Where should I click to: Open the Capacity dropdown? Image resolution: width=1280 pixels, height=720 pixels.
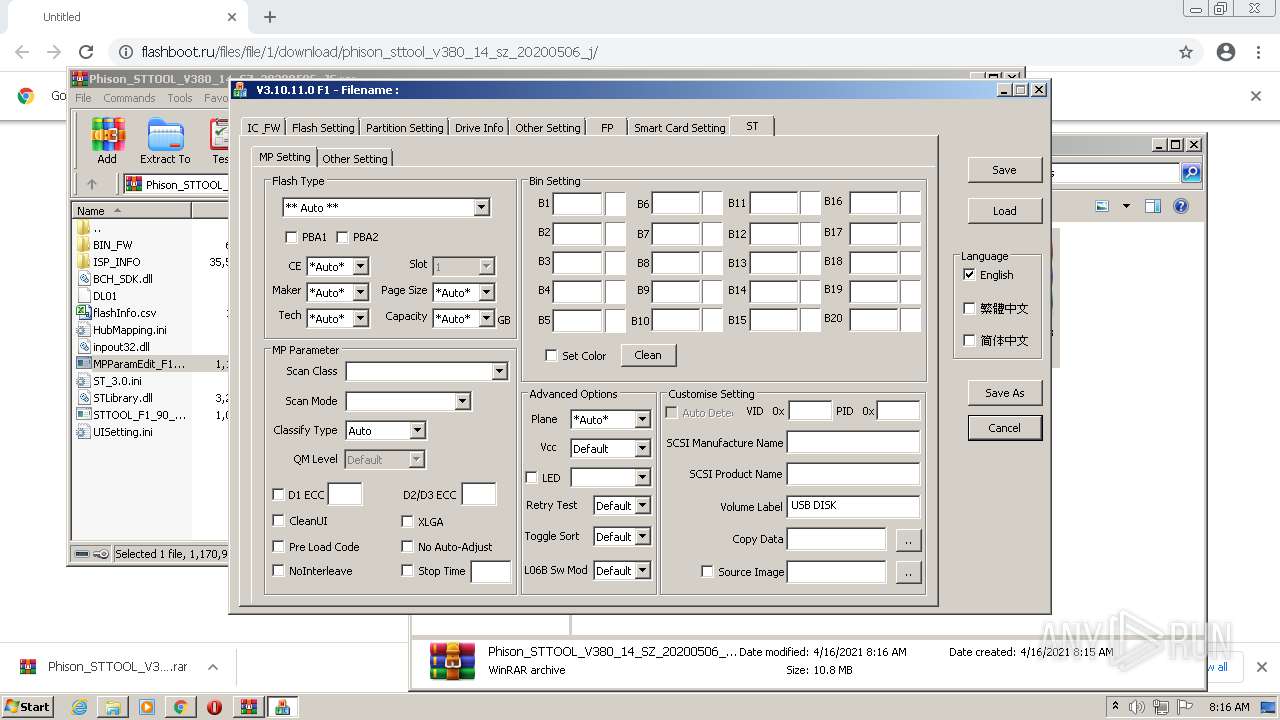486,319
